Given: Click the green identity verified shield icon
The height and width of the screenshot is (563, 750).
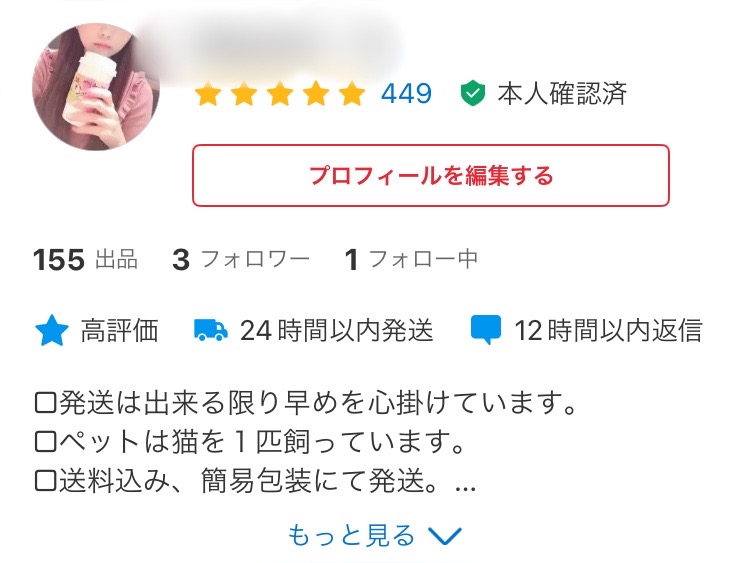Looking at the screenshot, I should 473,93.
